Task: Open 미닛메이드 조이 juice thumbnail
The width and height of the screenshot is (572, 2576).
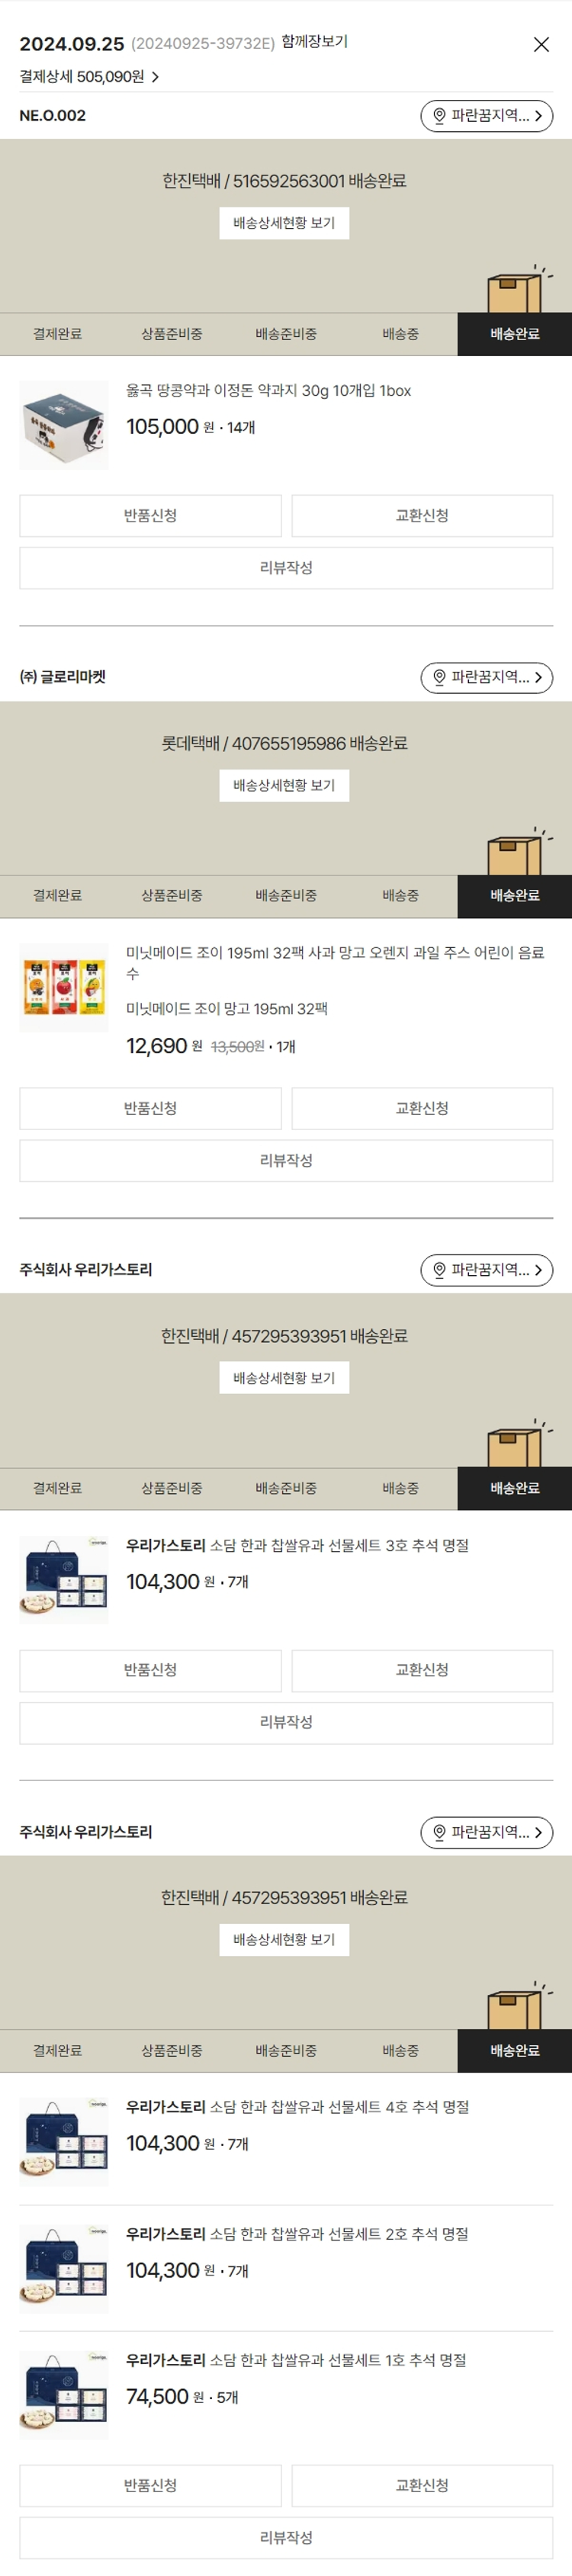Action: (64, 987)
